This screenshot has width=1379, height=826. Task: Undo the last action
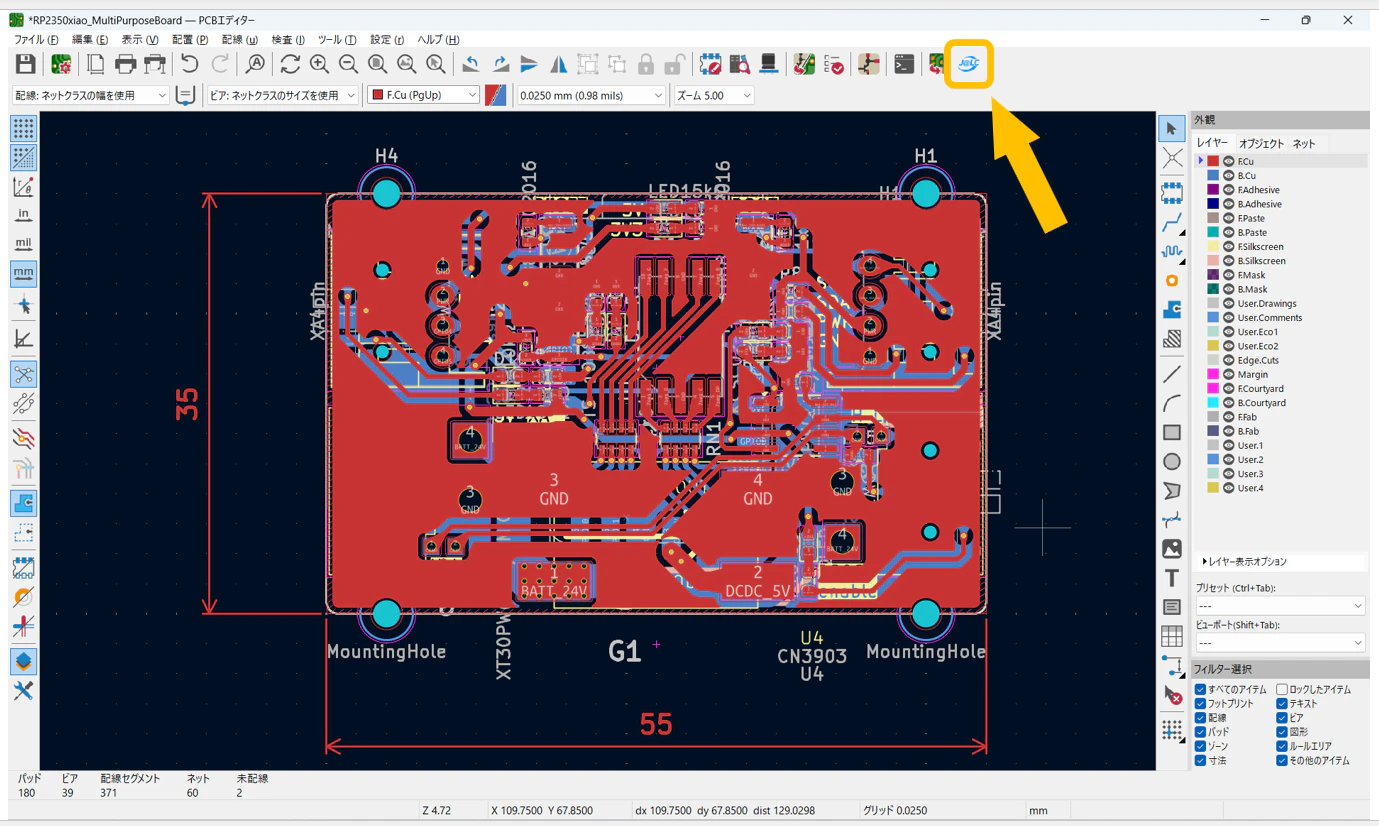point(190,64)
